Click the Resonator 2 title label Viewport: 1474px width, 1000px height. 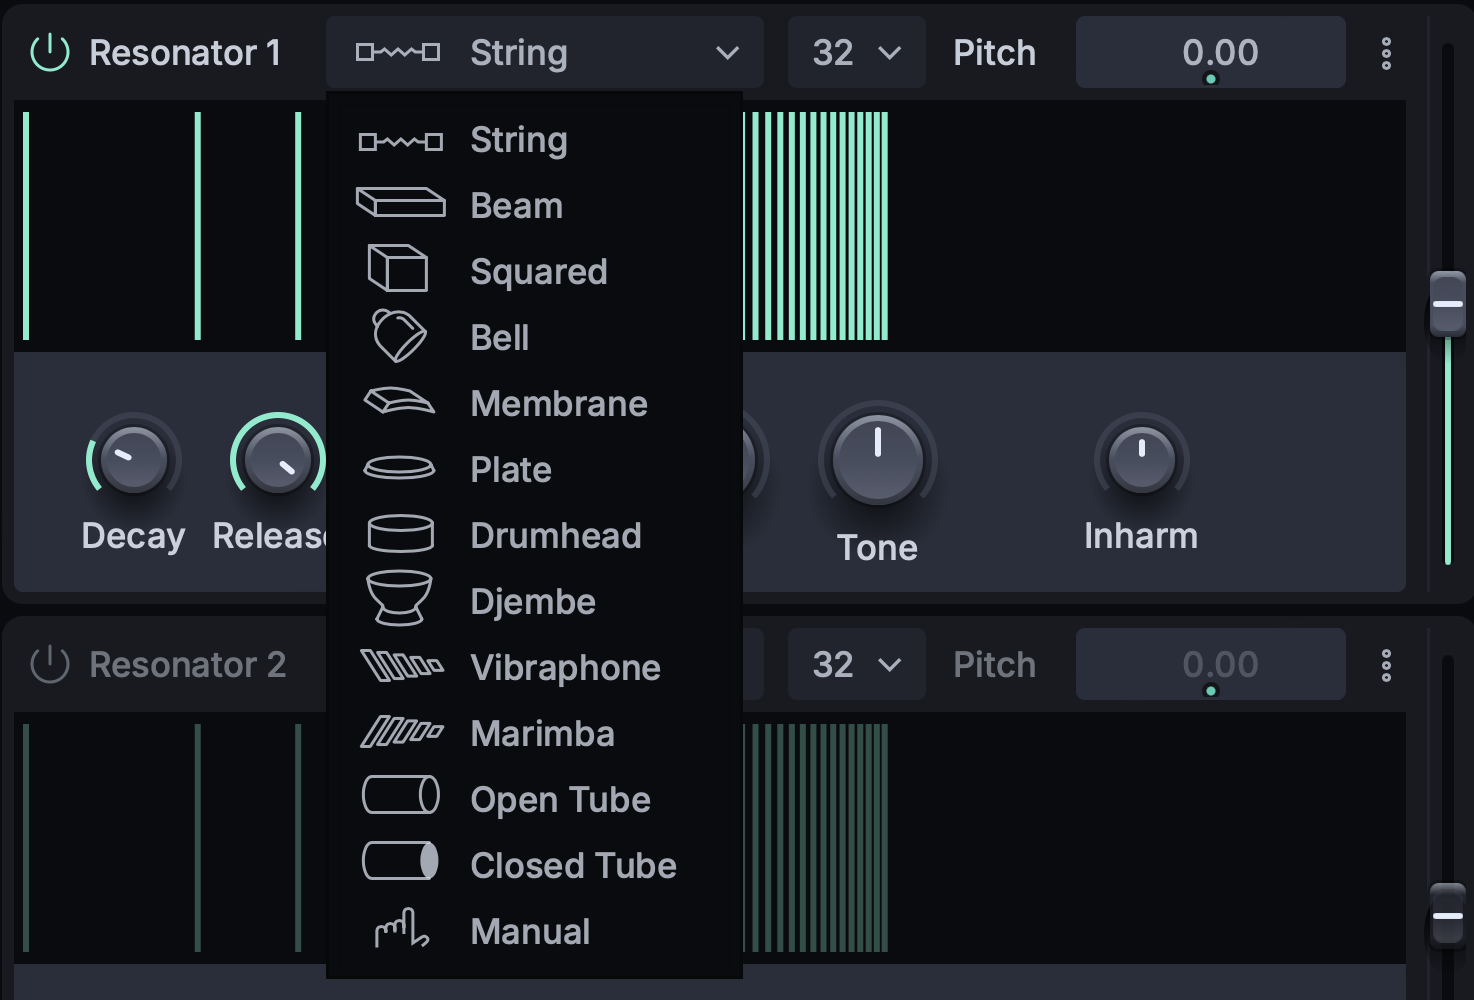tap(188, 665)
